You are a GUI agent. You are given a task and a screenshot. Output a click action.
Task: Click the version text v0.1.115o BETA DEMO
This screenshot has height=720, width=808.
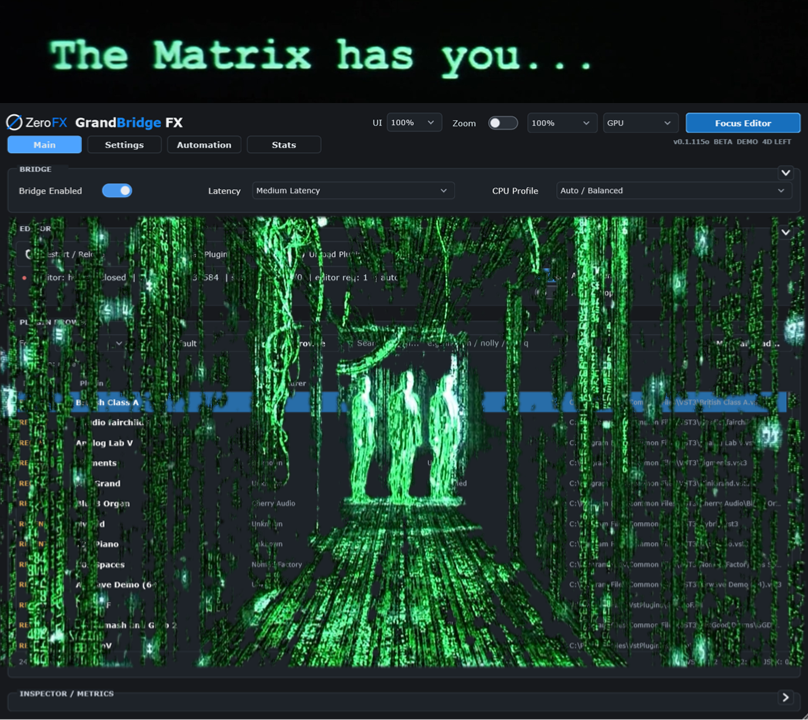pos(715,142)
